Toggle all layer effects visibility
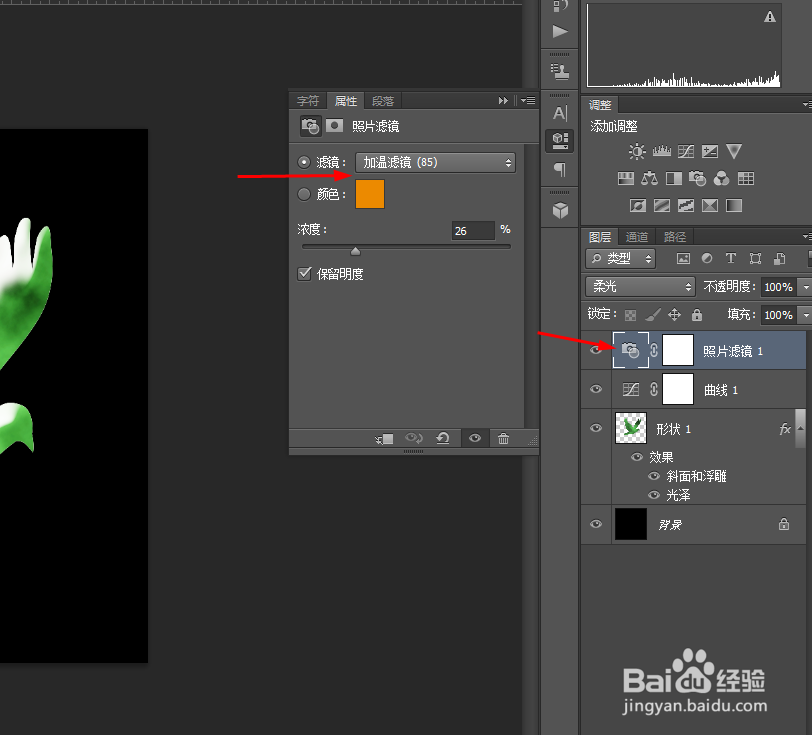Screen dimensions: 812x735 coord(636,457)
